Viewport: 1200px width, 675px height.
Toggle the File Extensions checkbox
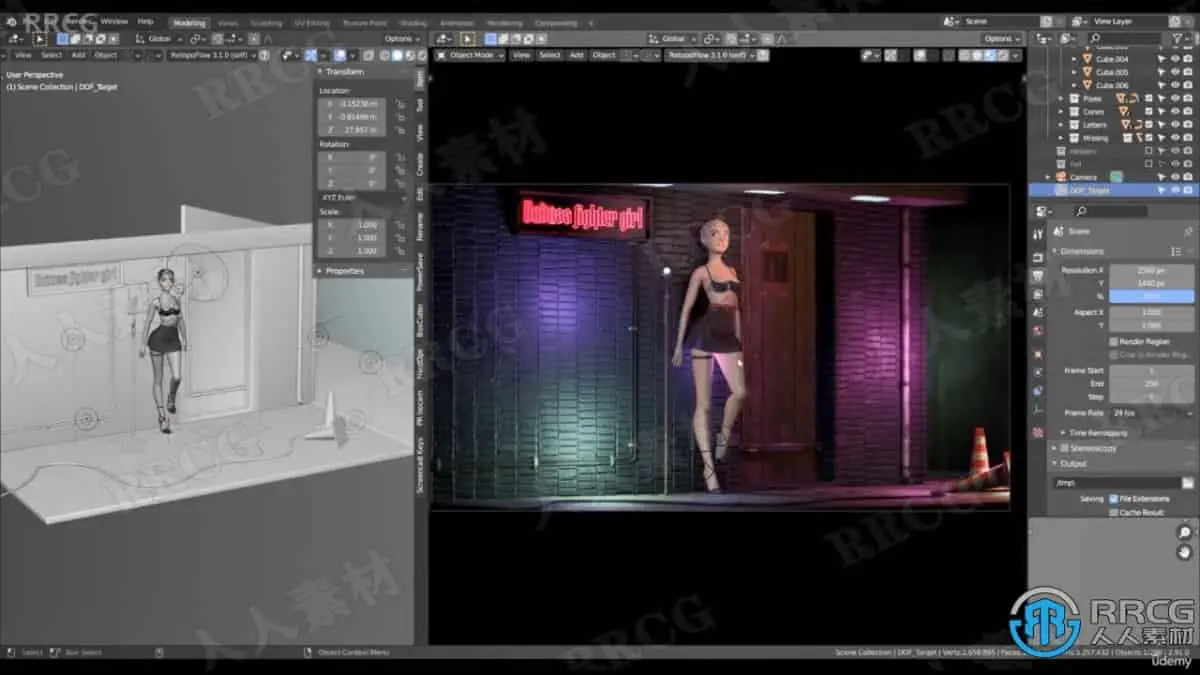coord(1114,498)
